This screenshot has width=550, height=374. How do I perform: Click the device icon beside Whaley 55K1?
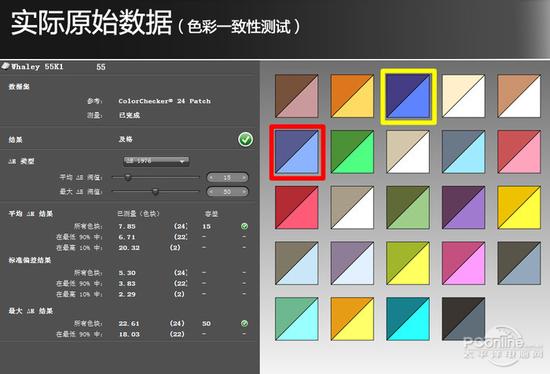point(5,66)
